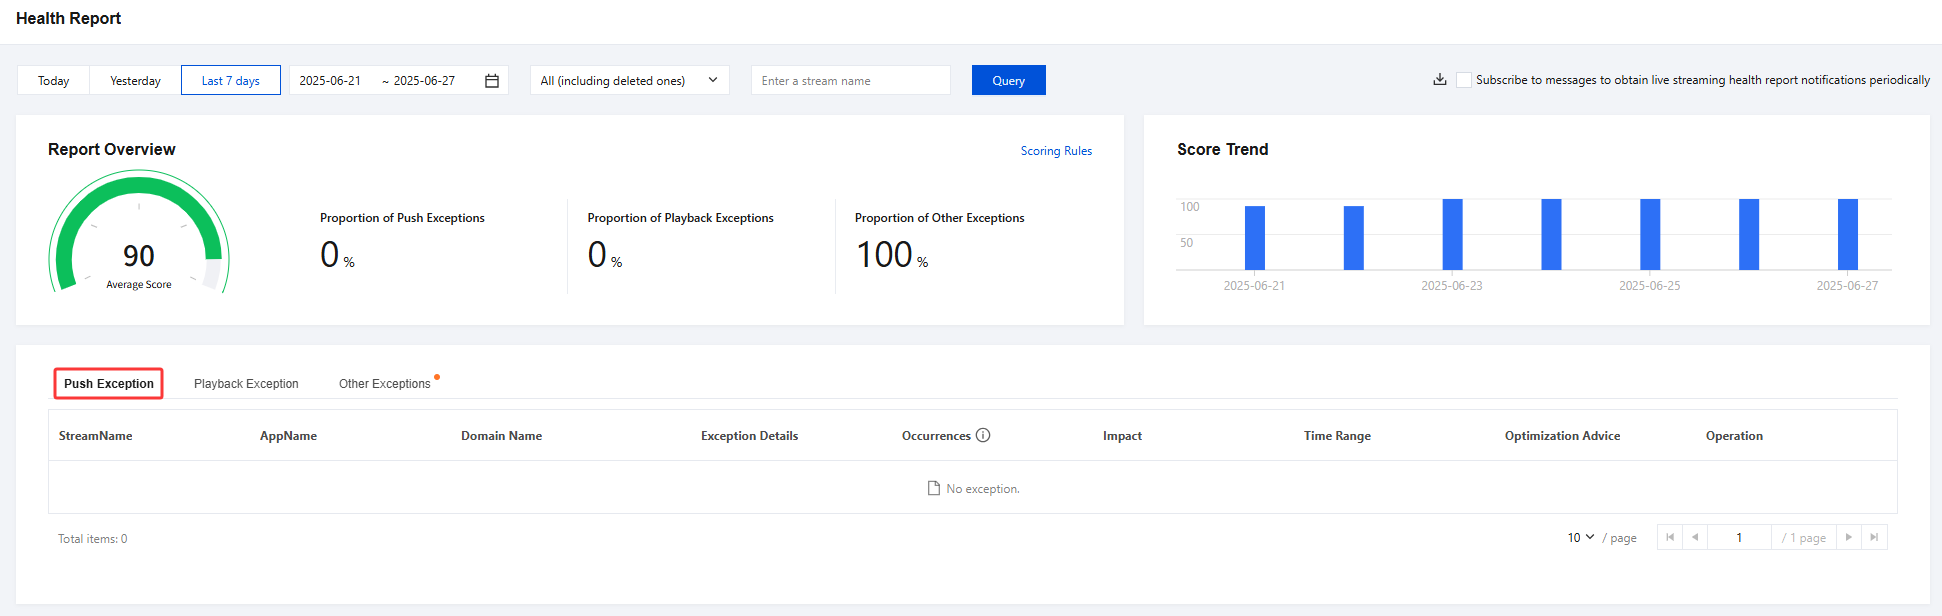Switch to Playback Exception tab

tap(246, 384)
